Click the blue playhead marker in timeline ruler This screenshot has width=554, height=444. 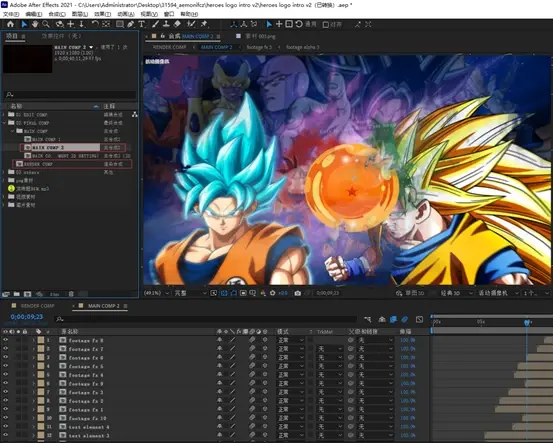coord(527,322)
